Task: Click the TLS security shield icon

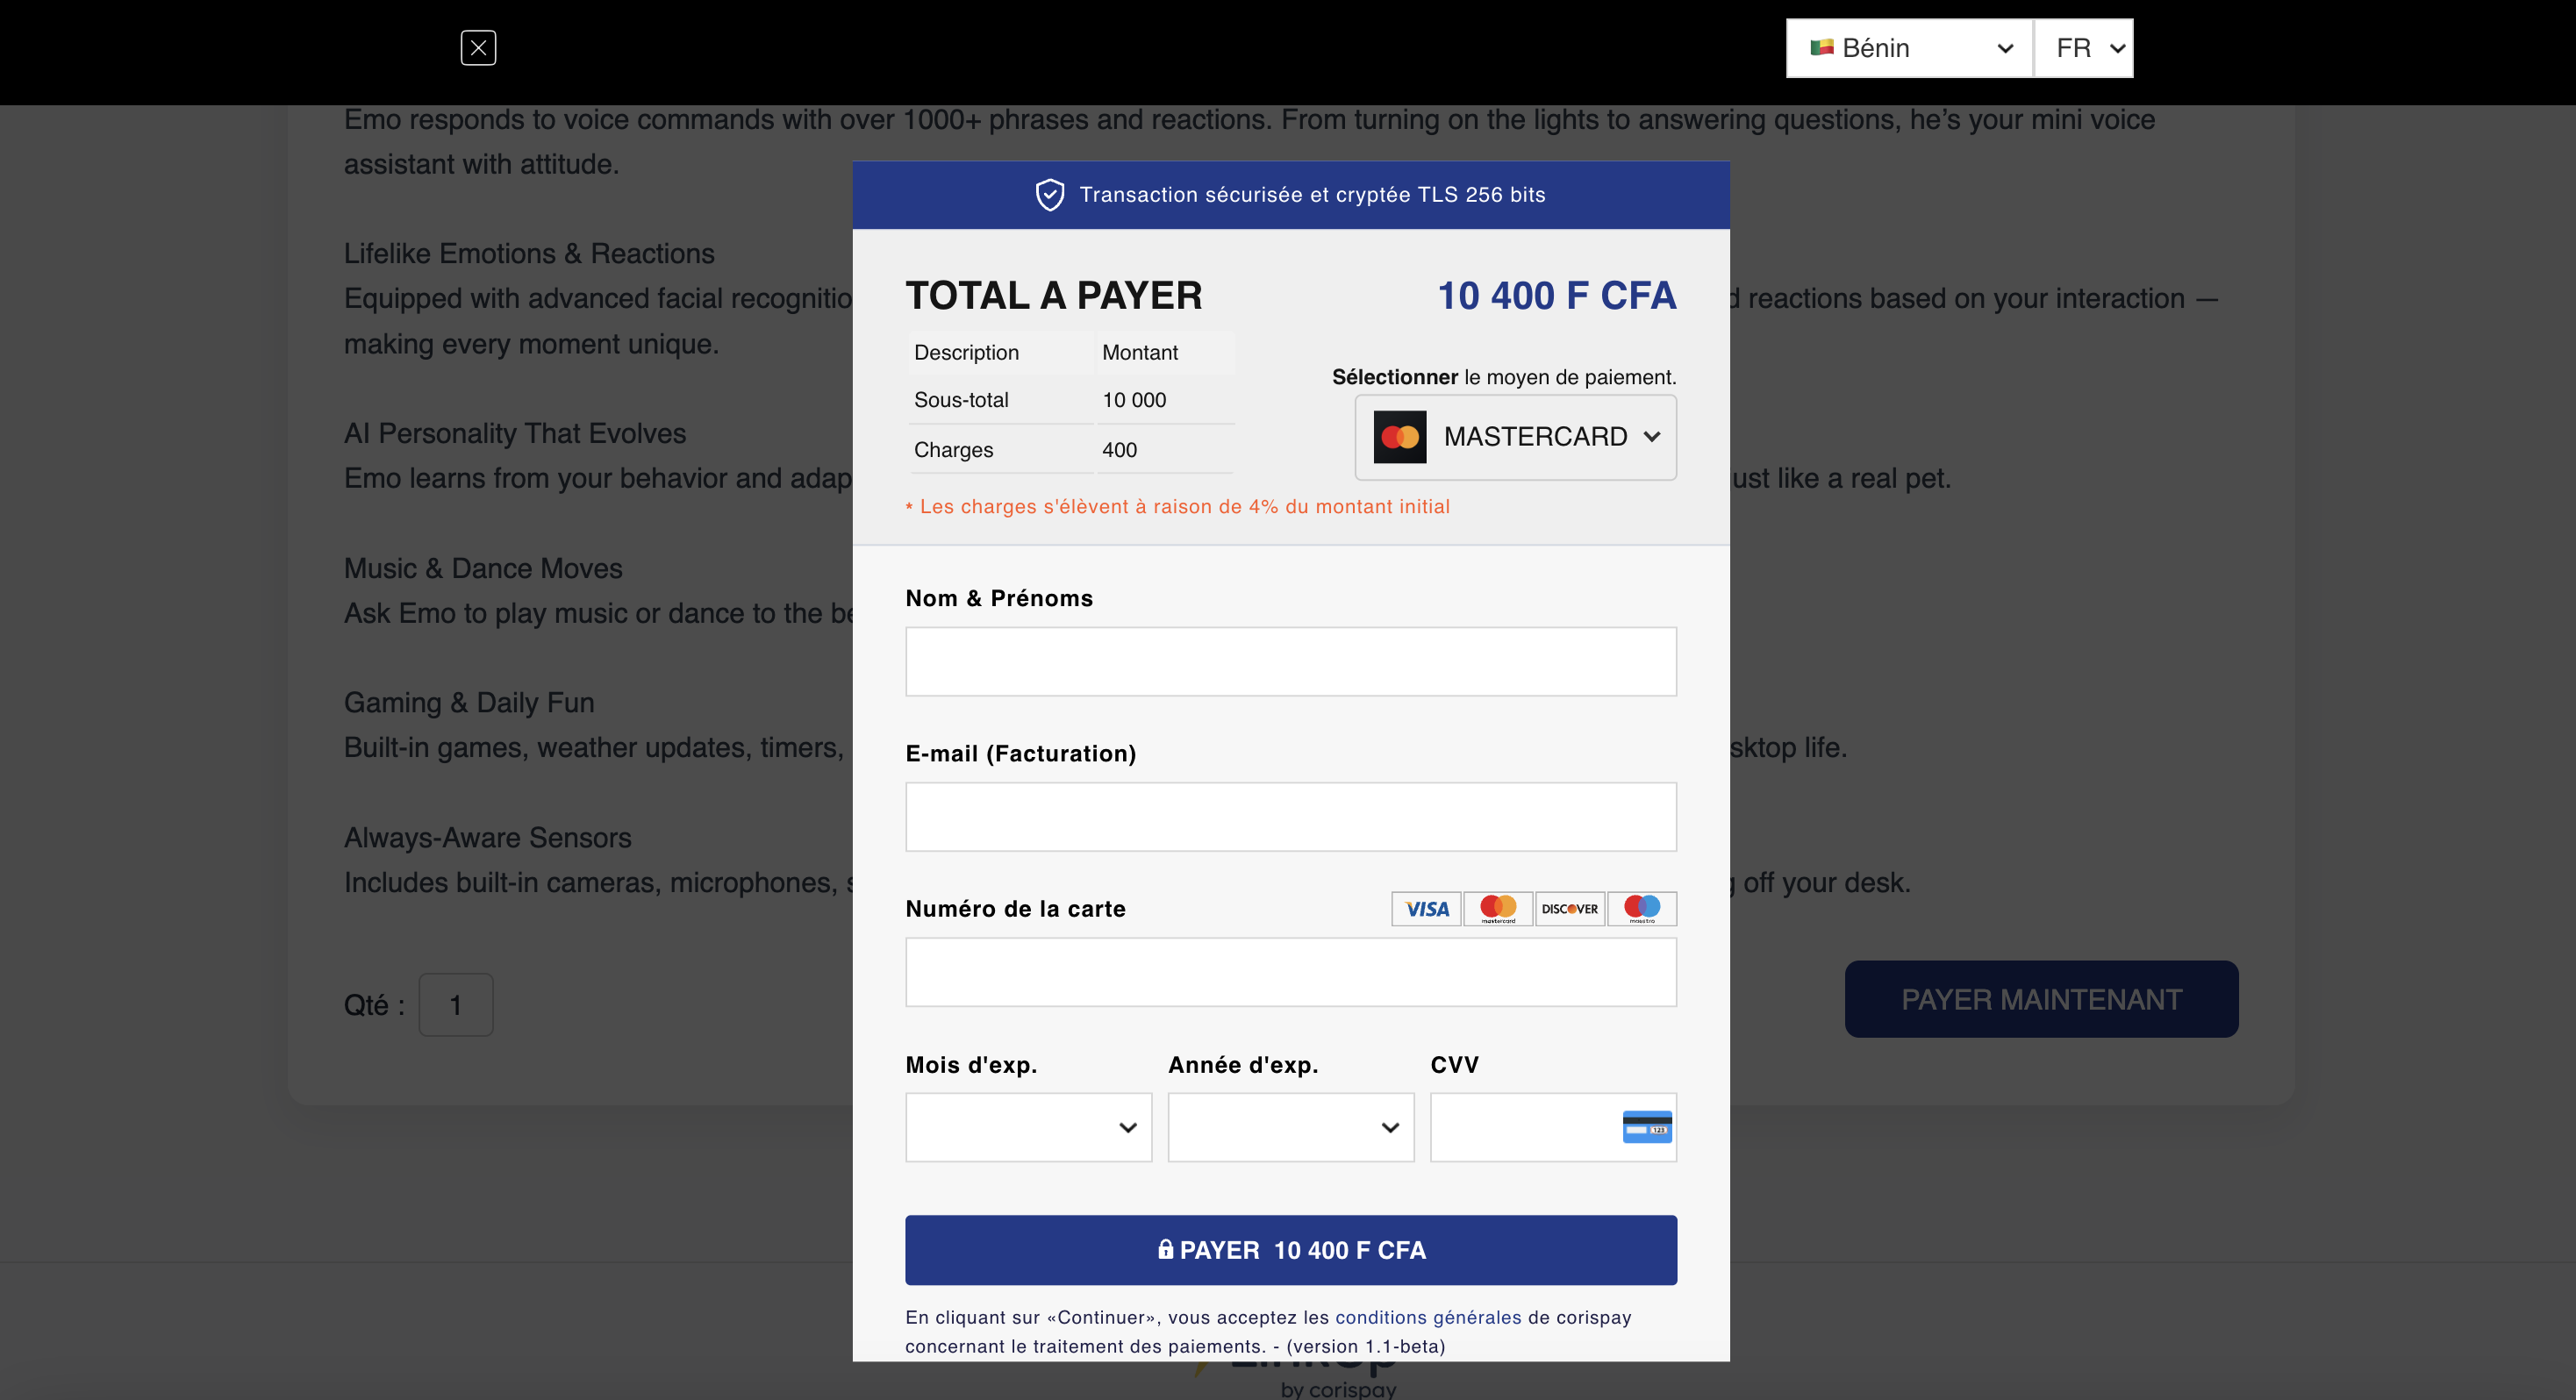Action: click(1049, 194)
